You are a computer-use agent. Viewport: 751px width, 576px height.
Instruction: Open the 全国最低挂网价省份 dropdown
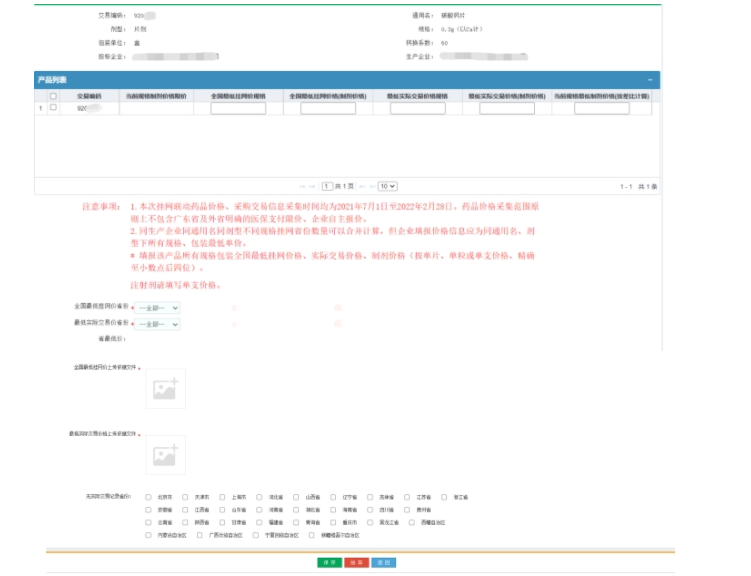point(157,309)
